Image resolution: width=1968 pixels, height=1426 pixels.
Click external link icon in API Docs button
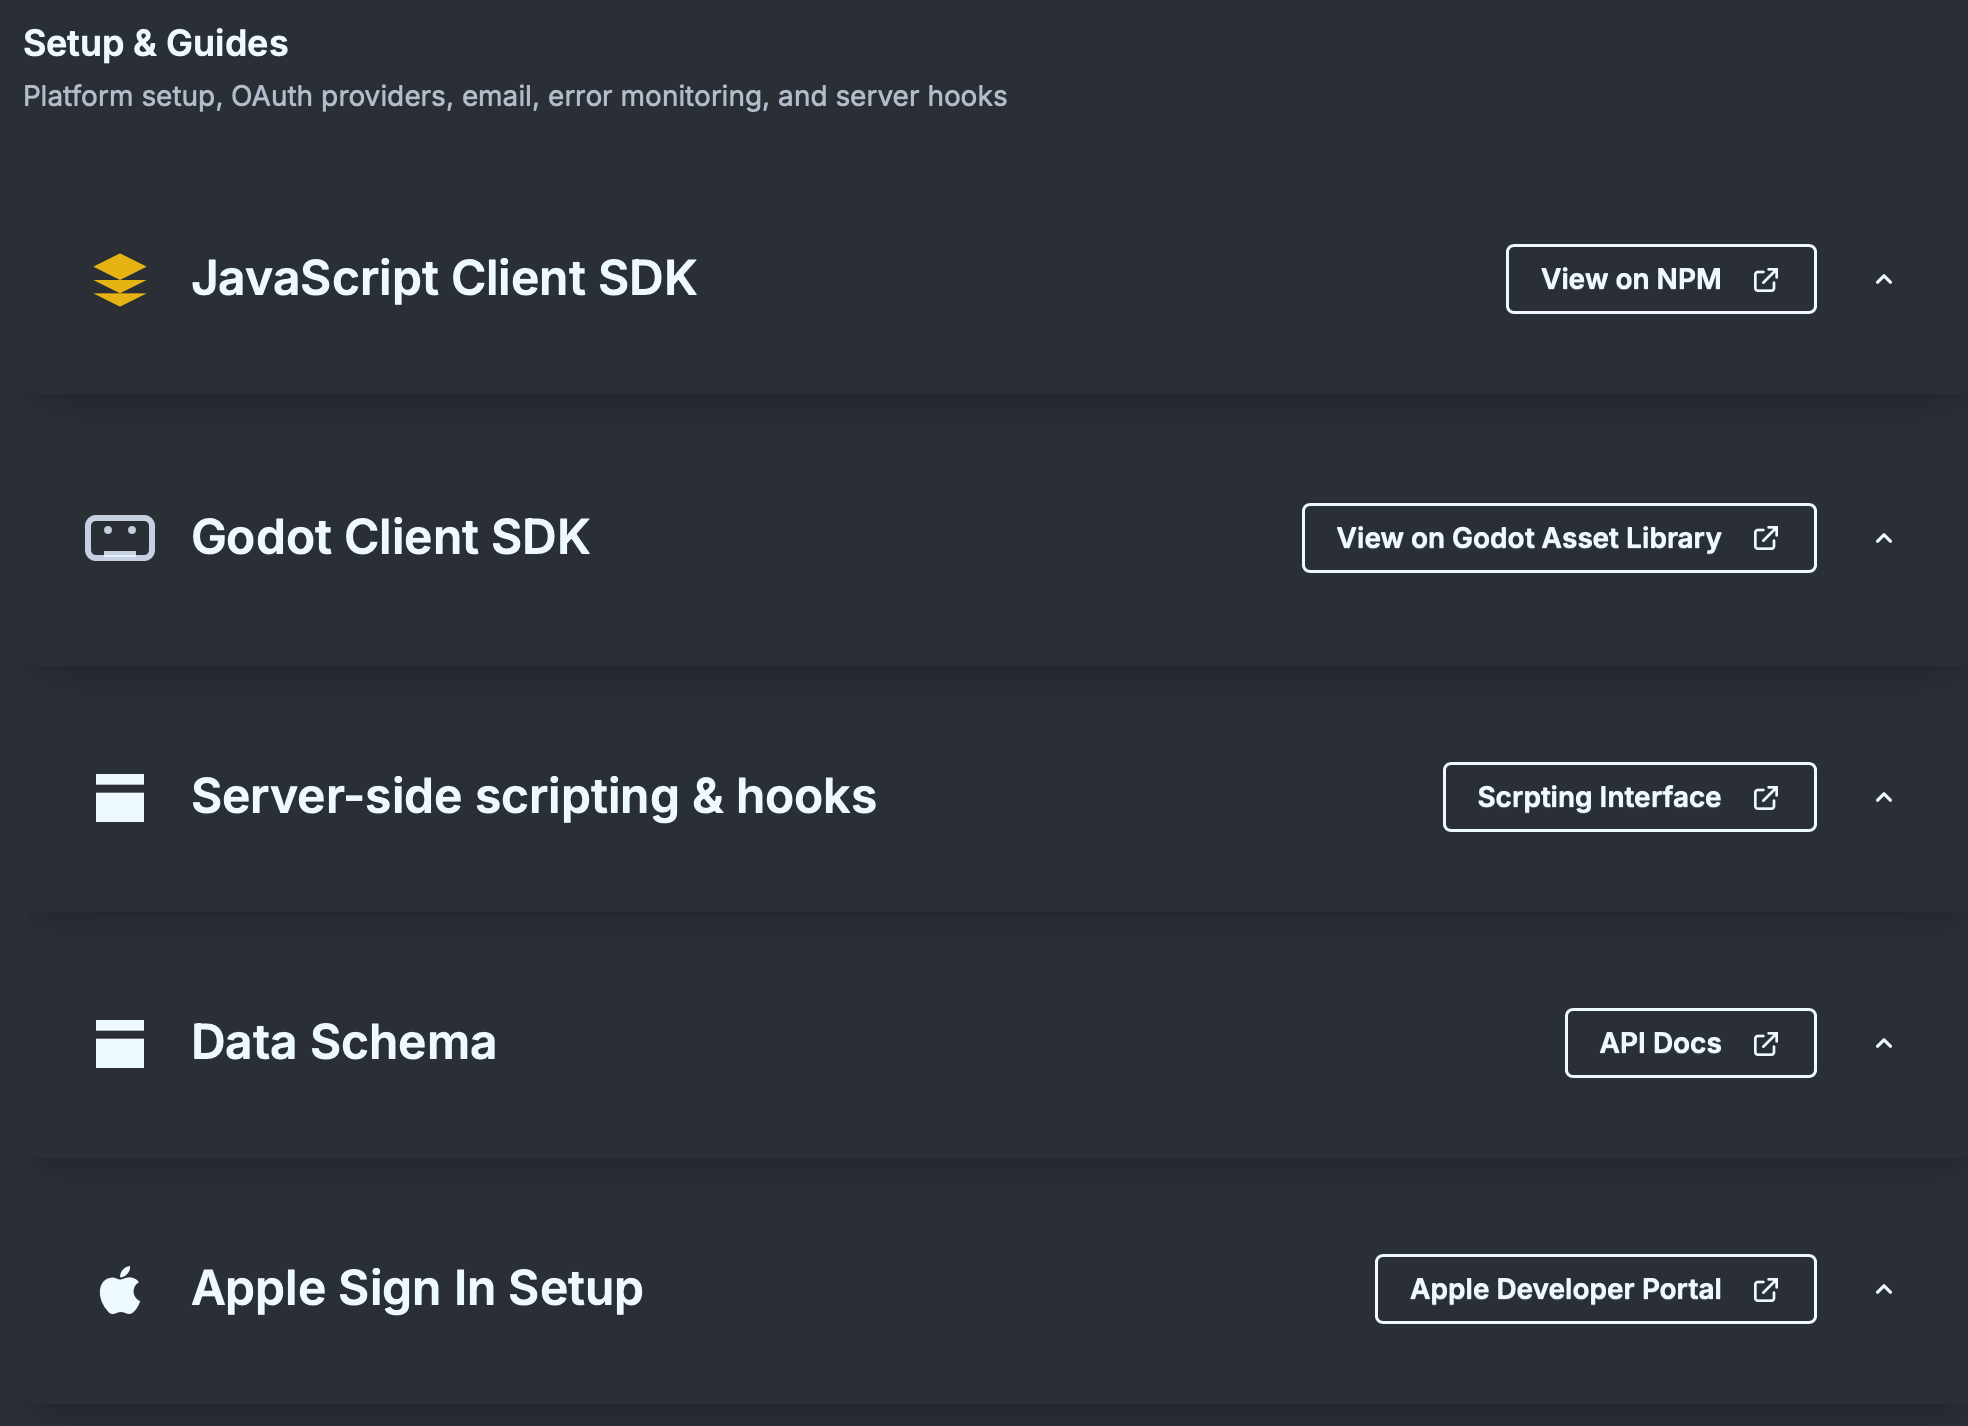click(1765, 1043)
